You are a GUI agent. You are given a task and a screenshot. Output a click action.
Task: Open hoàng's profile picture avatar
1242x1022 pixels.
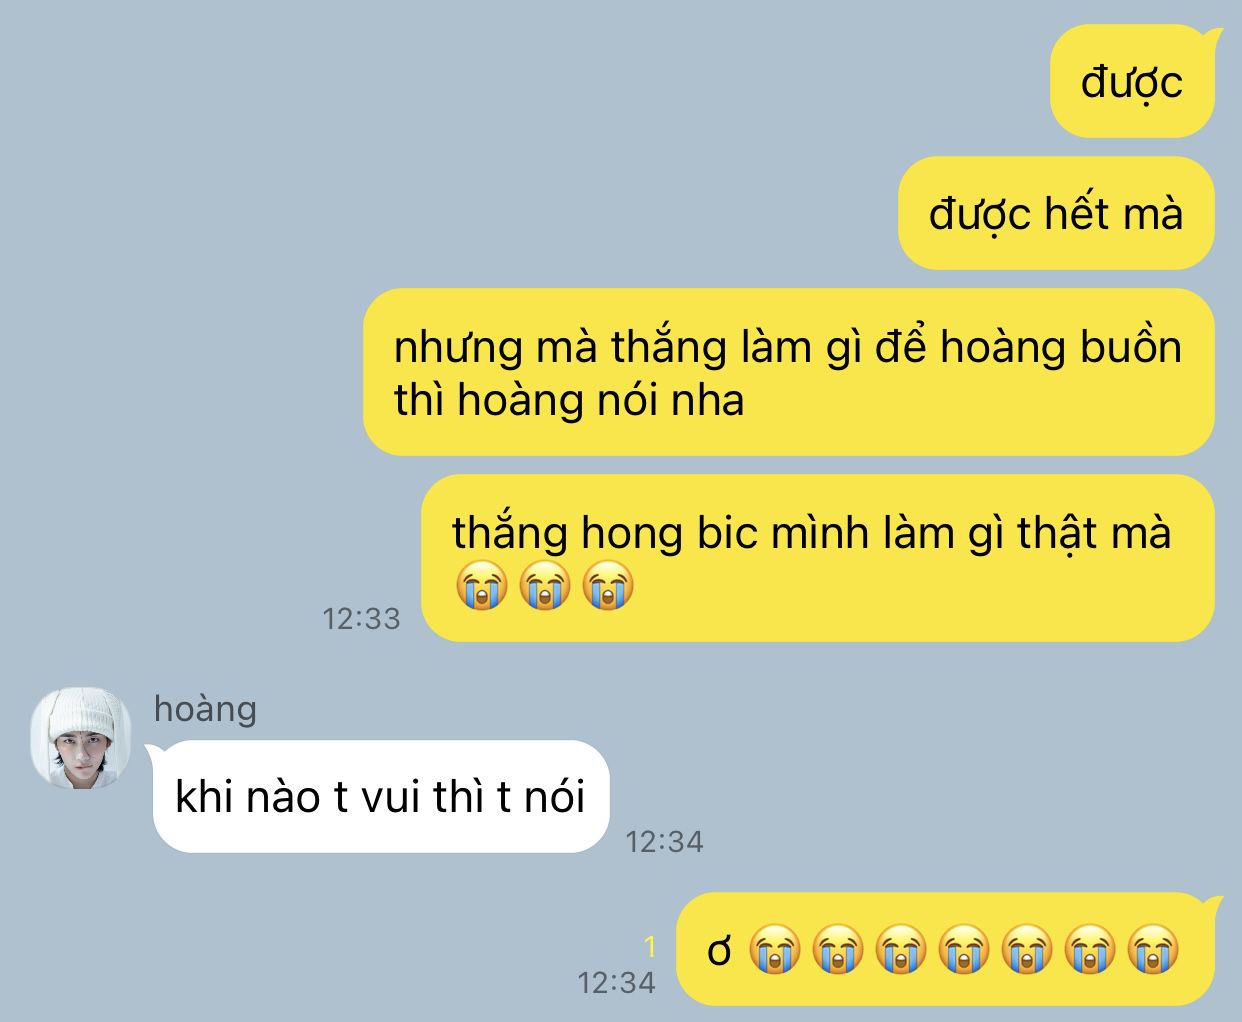[x=80, y=738]
